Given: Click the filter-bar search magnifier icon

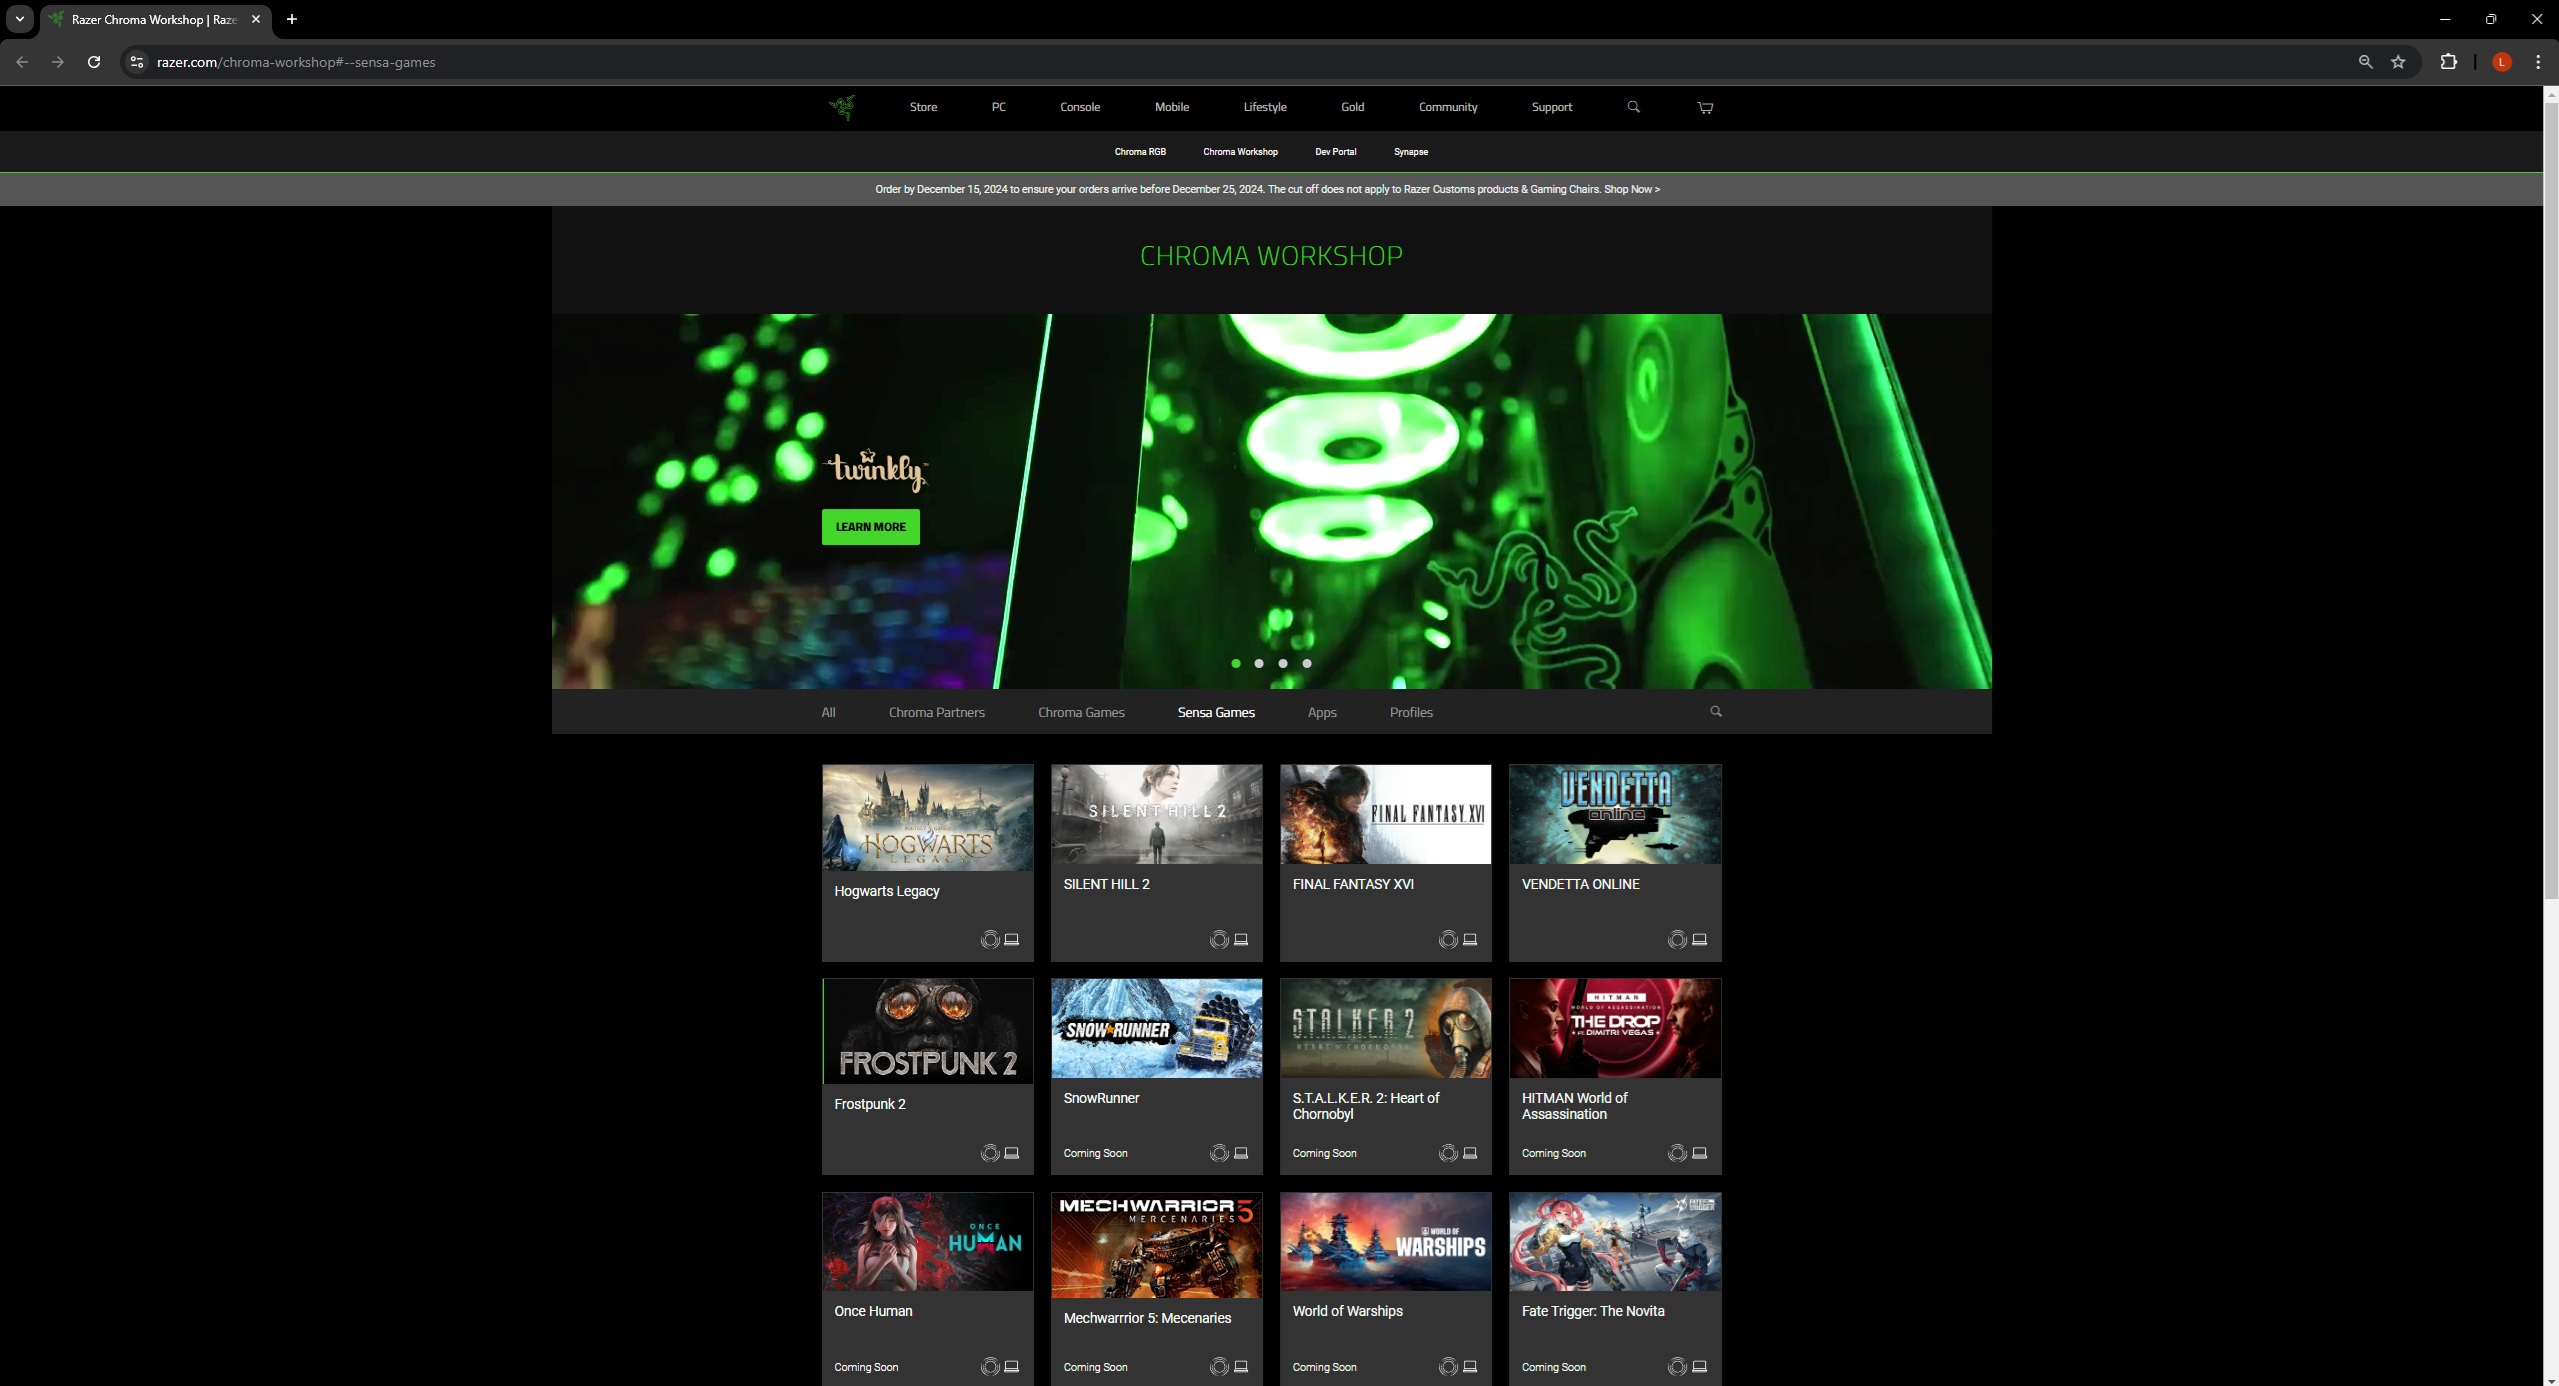Looking at the screenshot, I should click(1715, 711).
